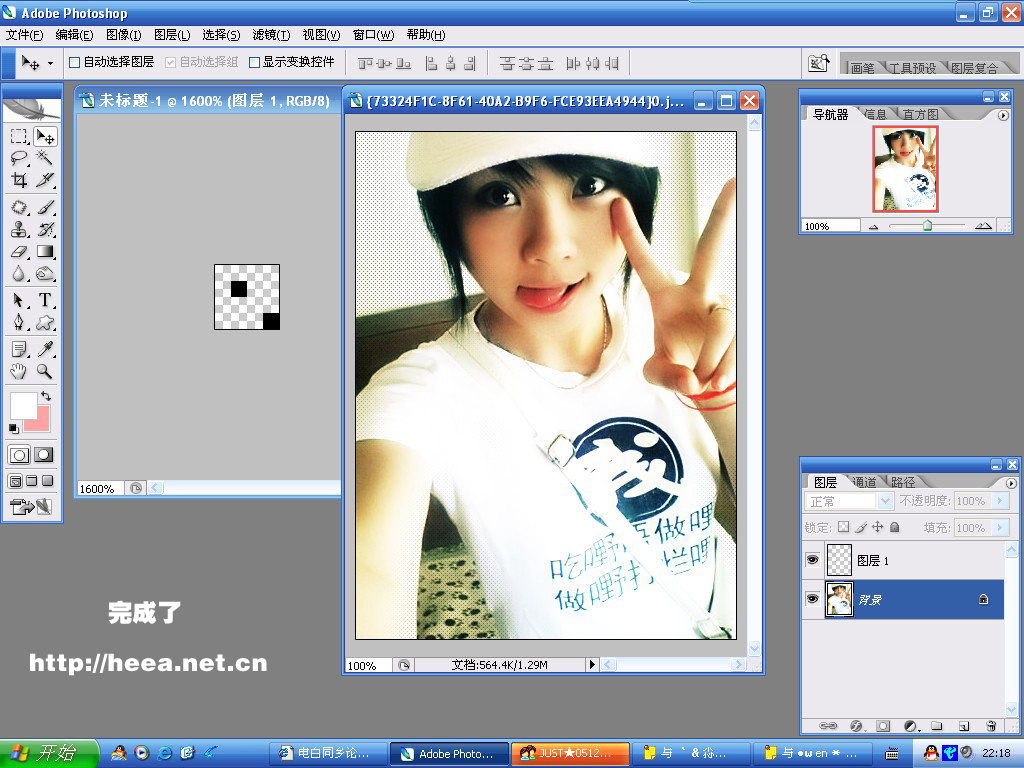Enable 自动选择图层 checkbox
Viewport: 1024px width, 768px height.
[x=74, y=62]
